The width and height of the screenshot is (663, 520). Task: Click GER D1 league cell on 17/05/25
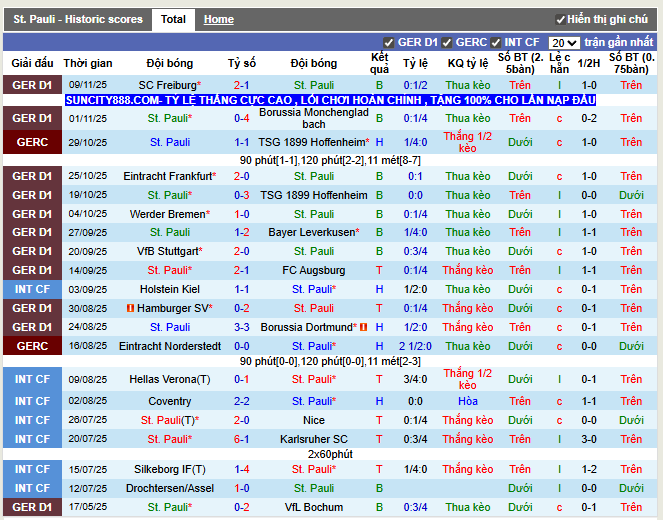point(32,507)
